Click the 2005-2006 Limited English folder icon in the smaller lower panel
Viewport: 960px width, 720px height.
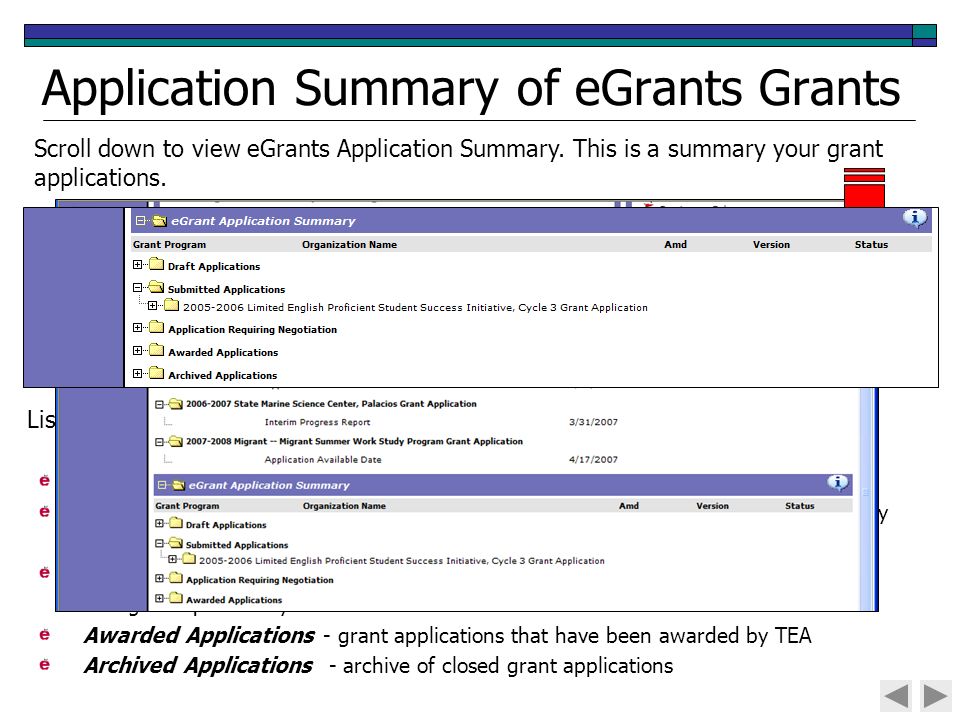[189, 559]
